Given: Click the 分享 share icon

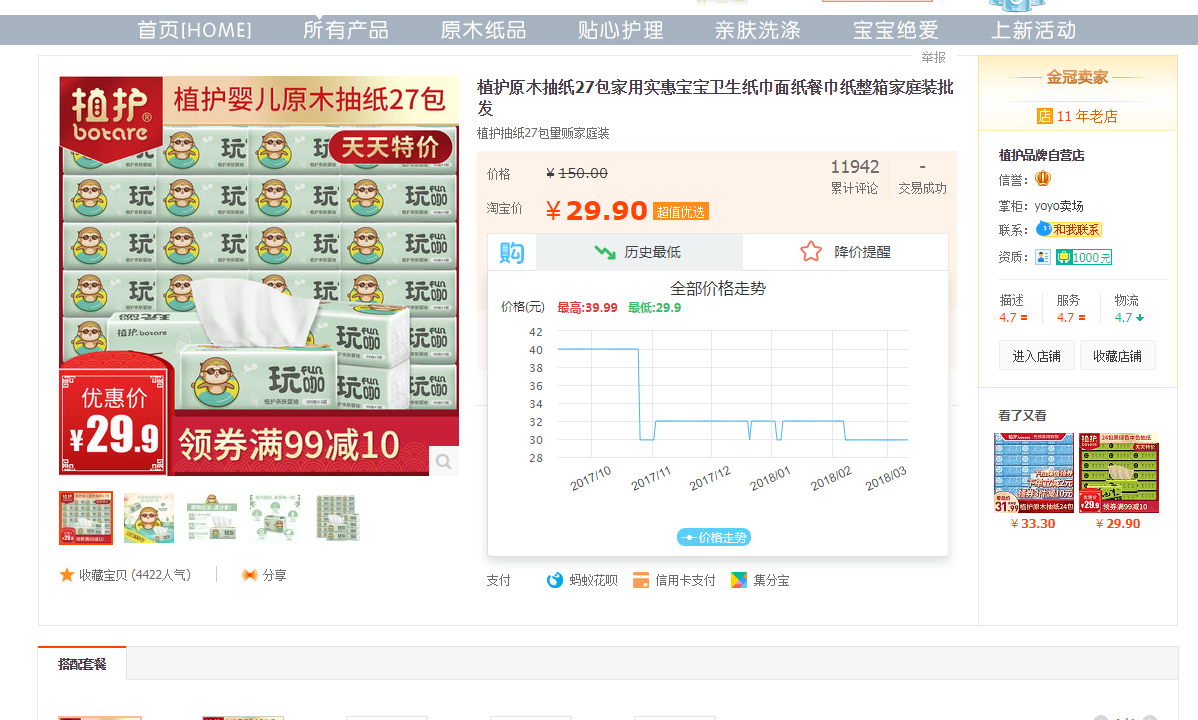Looking at the screenshot, I should pos(249,575).
